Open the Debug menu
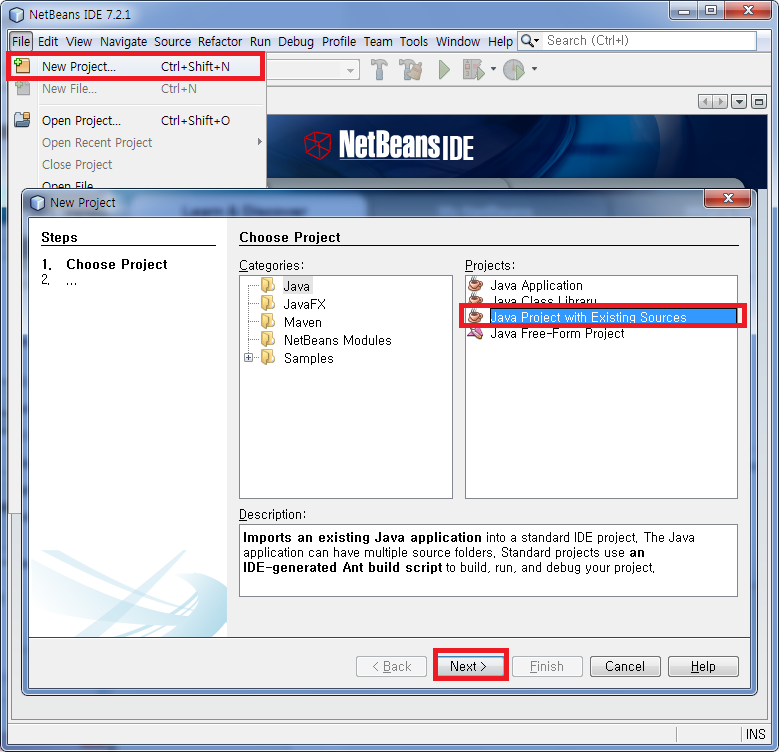The image size is (779, 752). (296, 41)
